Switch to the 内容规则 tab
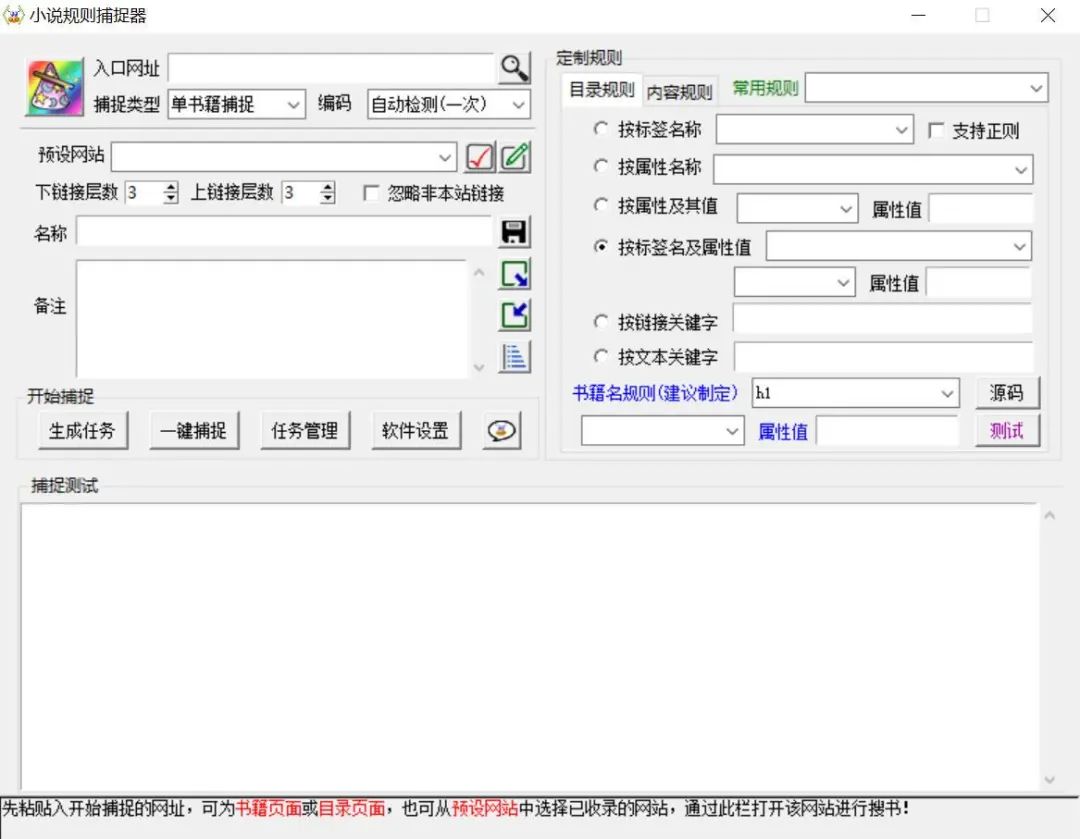 click(679, 92)
